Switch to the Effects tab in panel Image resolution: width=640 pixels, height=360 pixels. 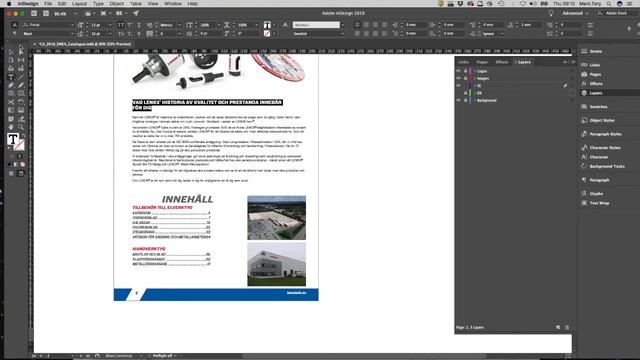[502, 62]
